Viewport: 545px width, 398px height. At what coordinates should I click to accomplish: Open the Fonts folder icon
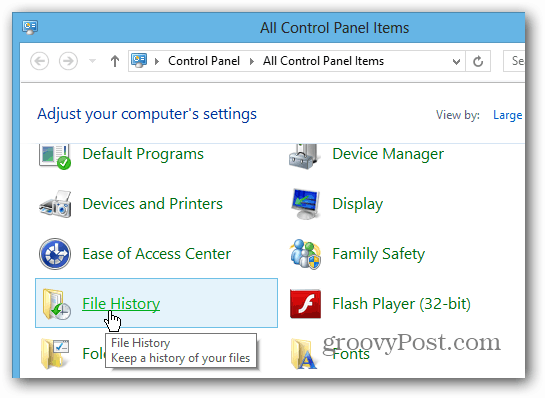pyautogui.click(x=304, y=354)
